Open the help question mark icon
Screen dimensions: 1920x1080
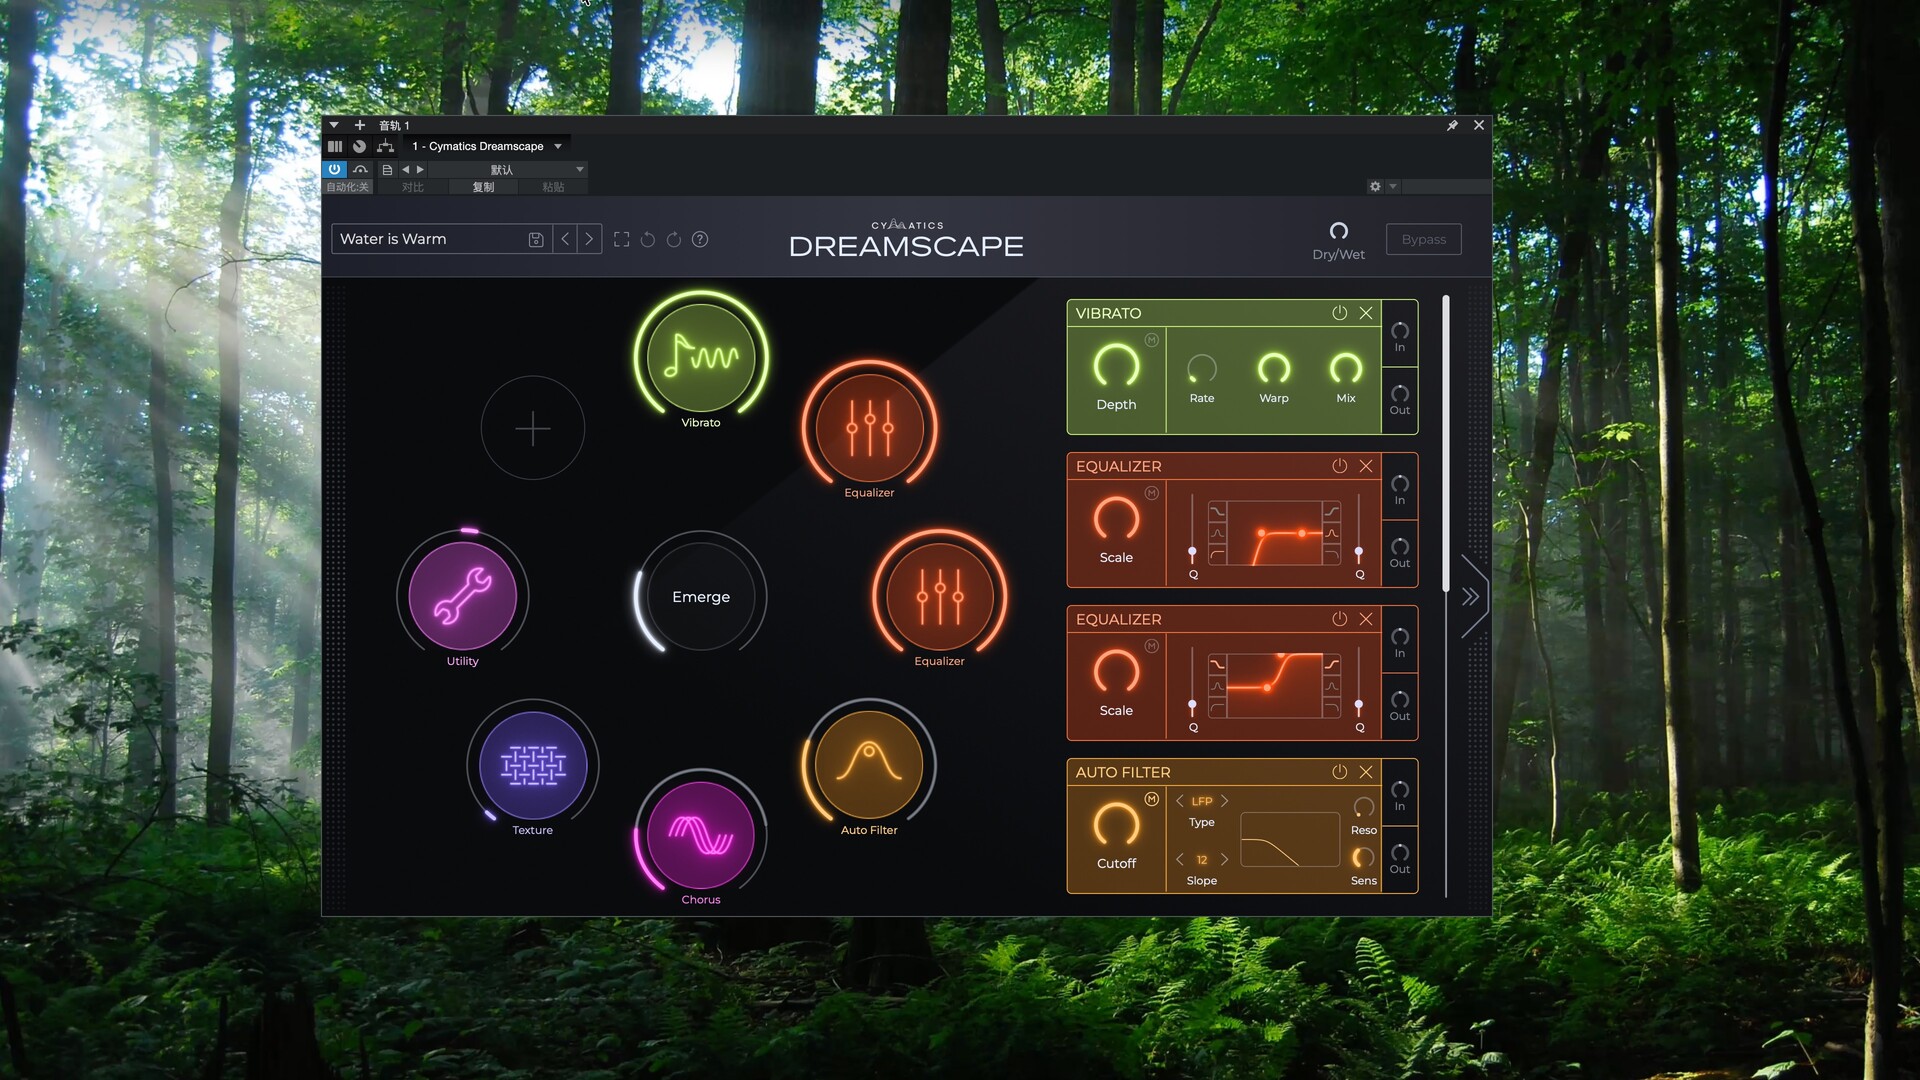[x=700, y=239]
